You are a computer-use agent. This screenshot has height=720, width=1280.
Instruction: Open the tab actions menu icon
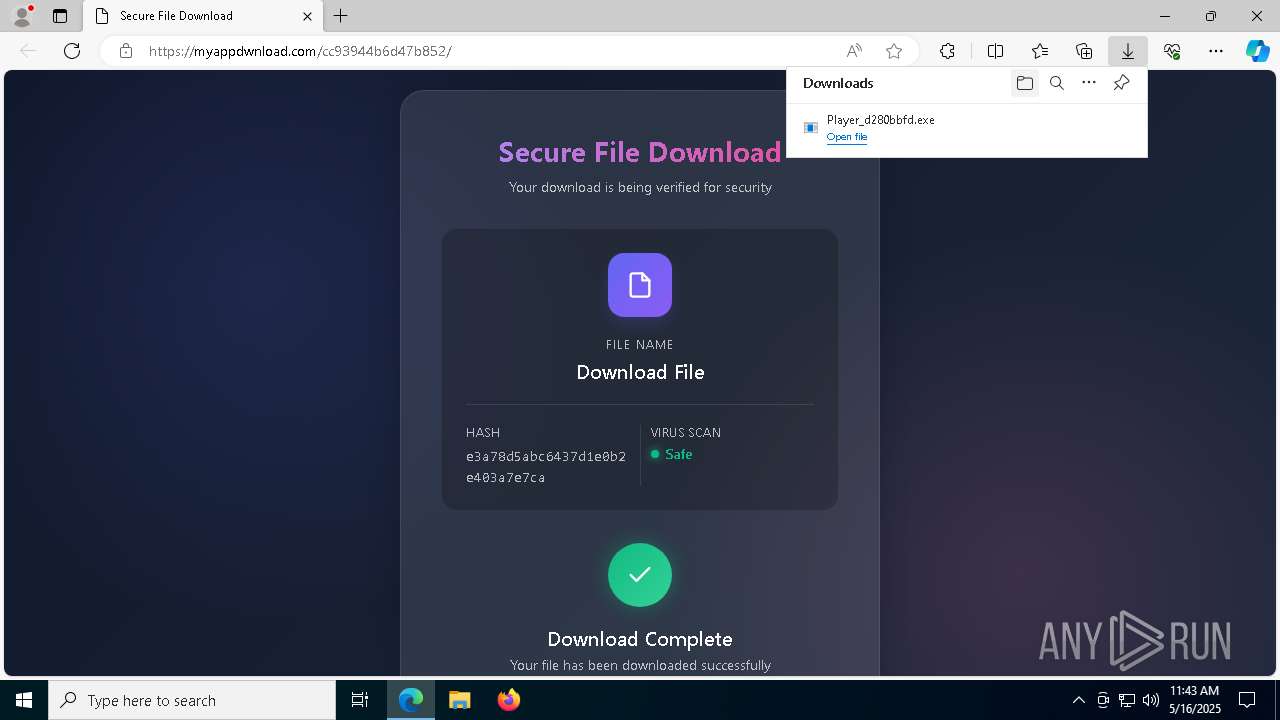pyautogui.click(x=60, y=16)
